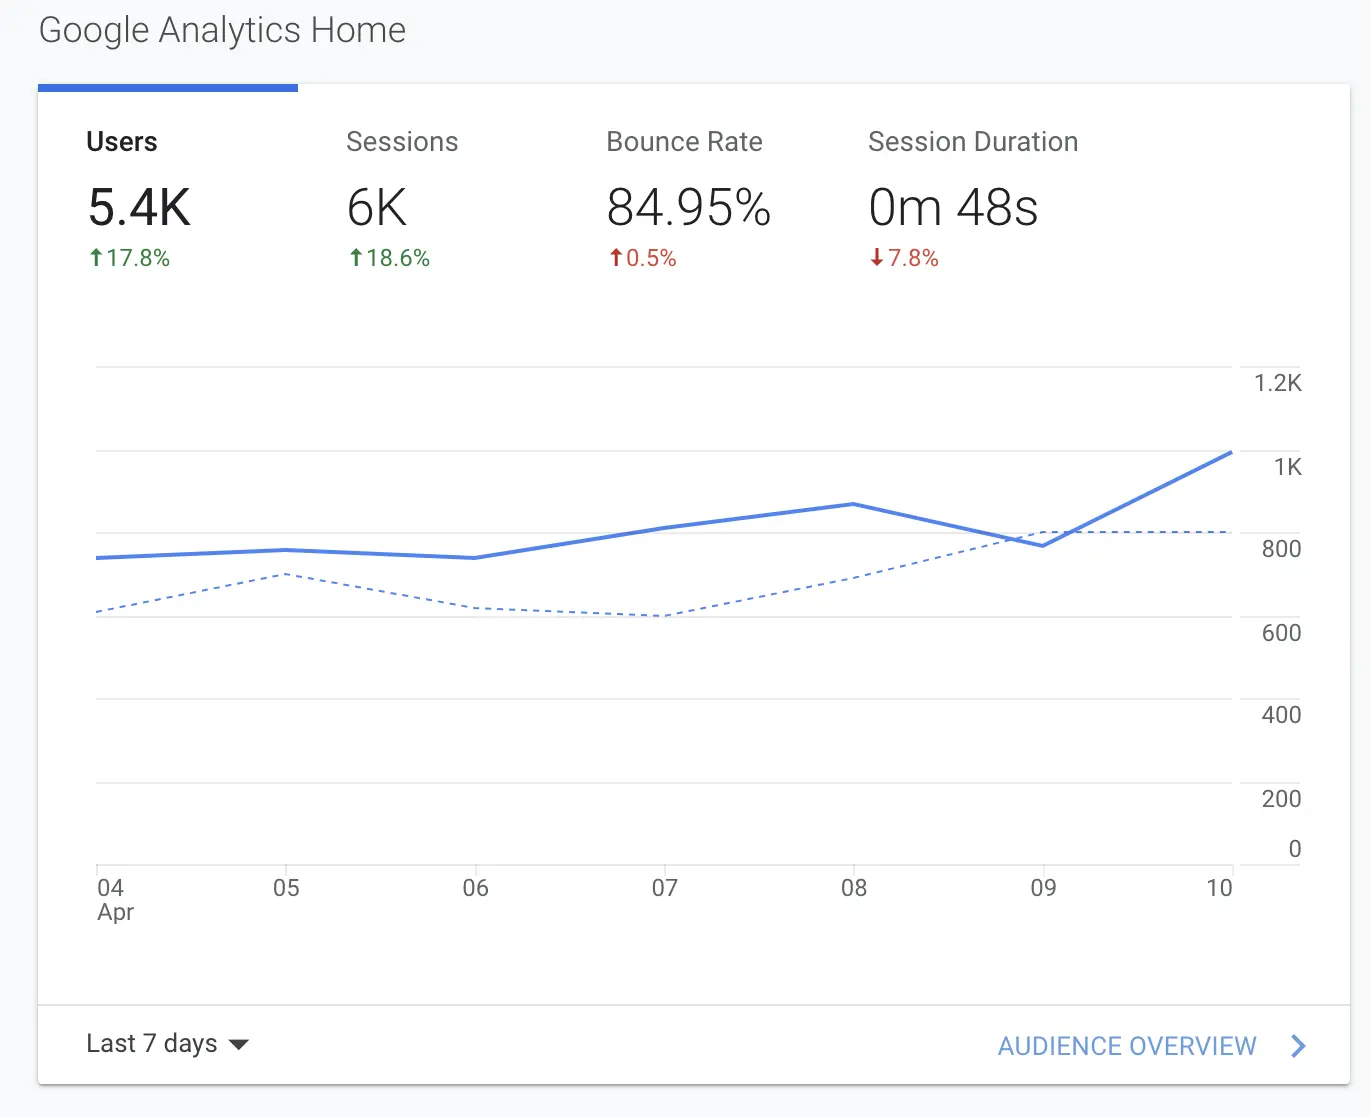The height and width of the screenshot is (1118, 1370).
Task: Open the Last 7 days dropdown
Action: pos(167,1044)
